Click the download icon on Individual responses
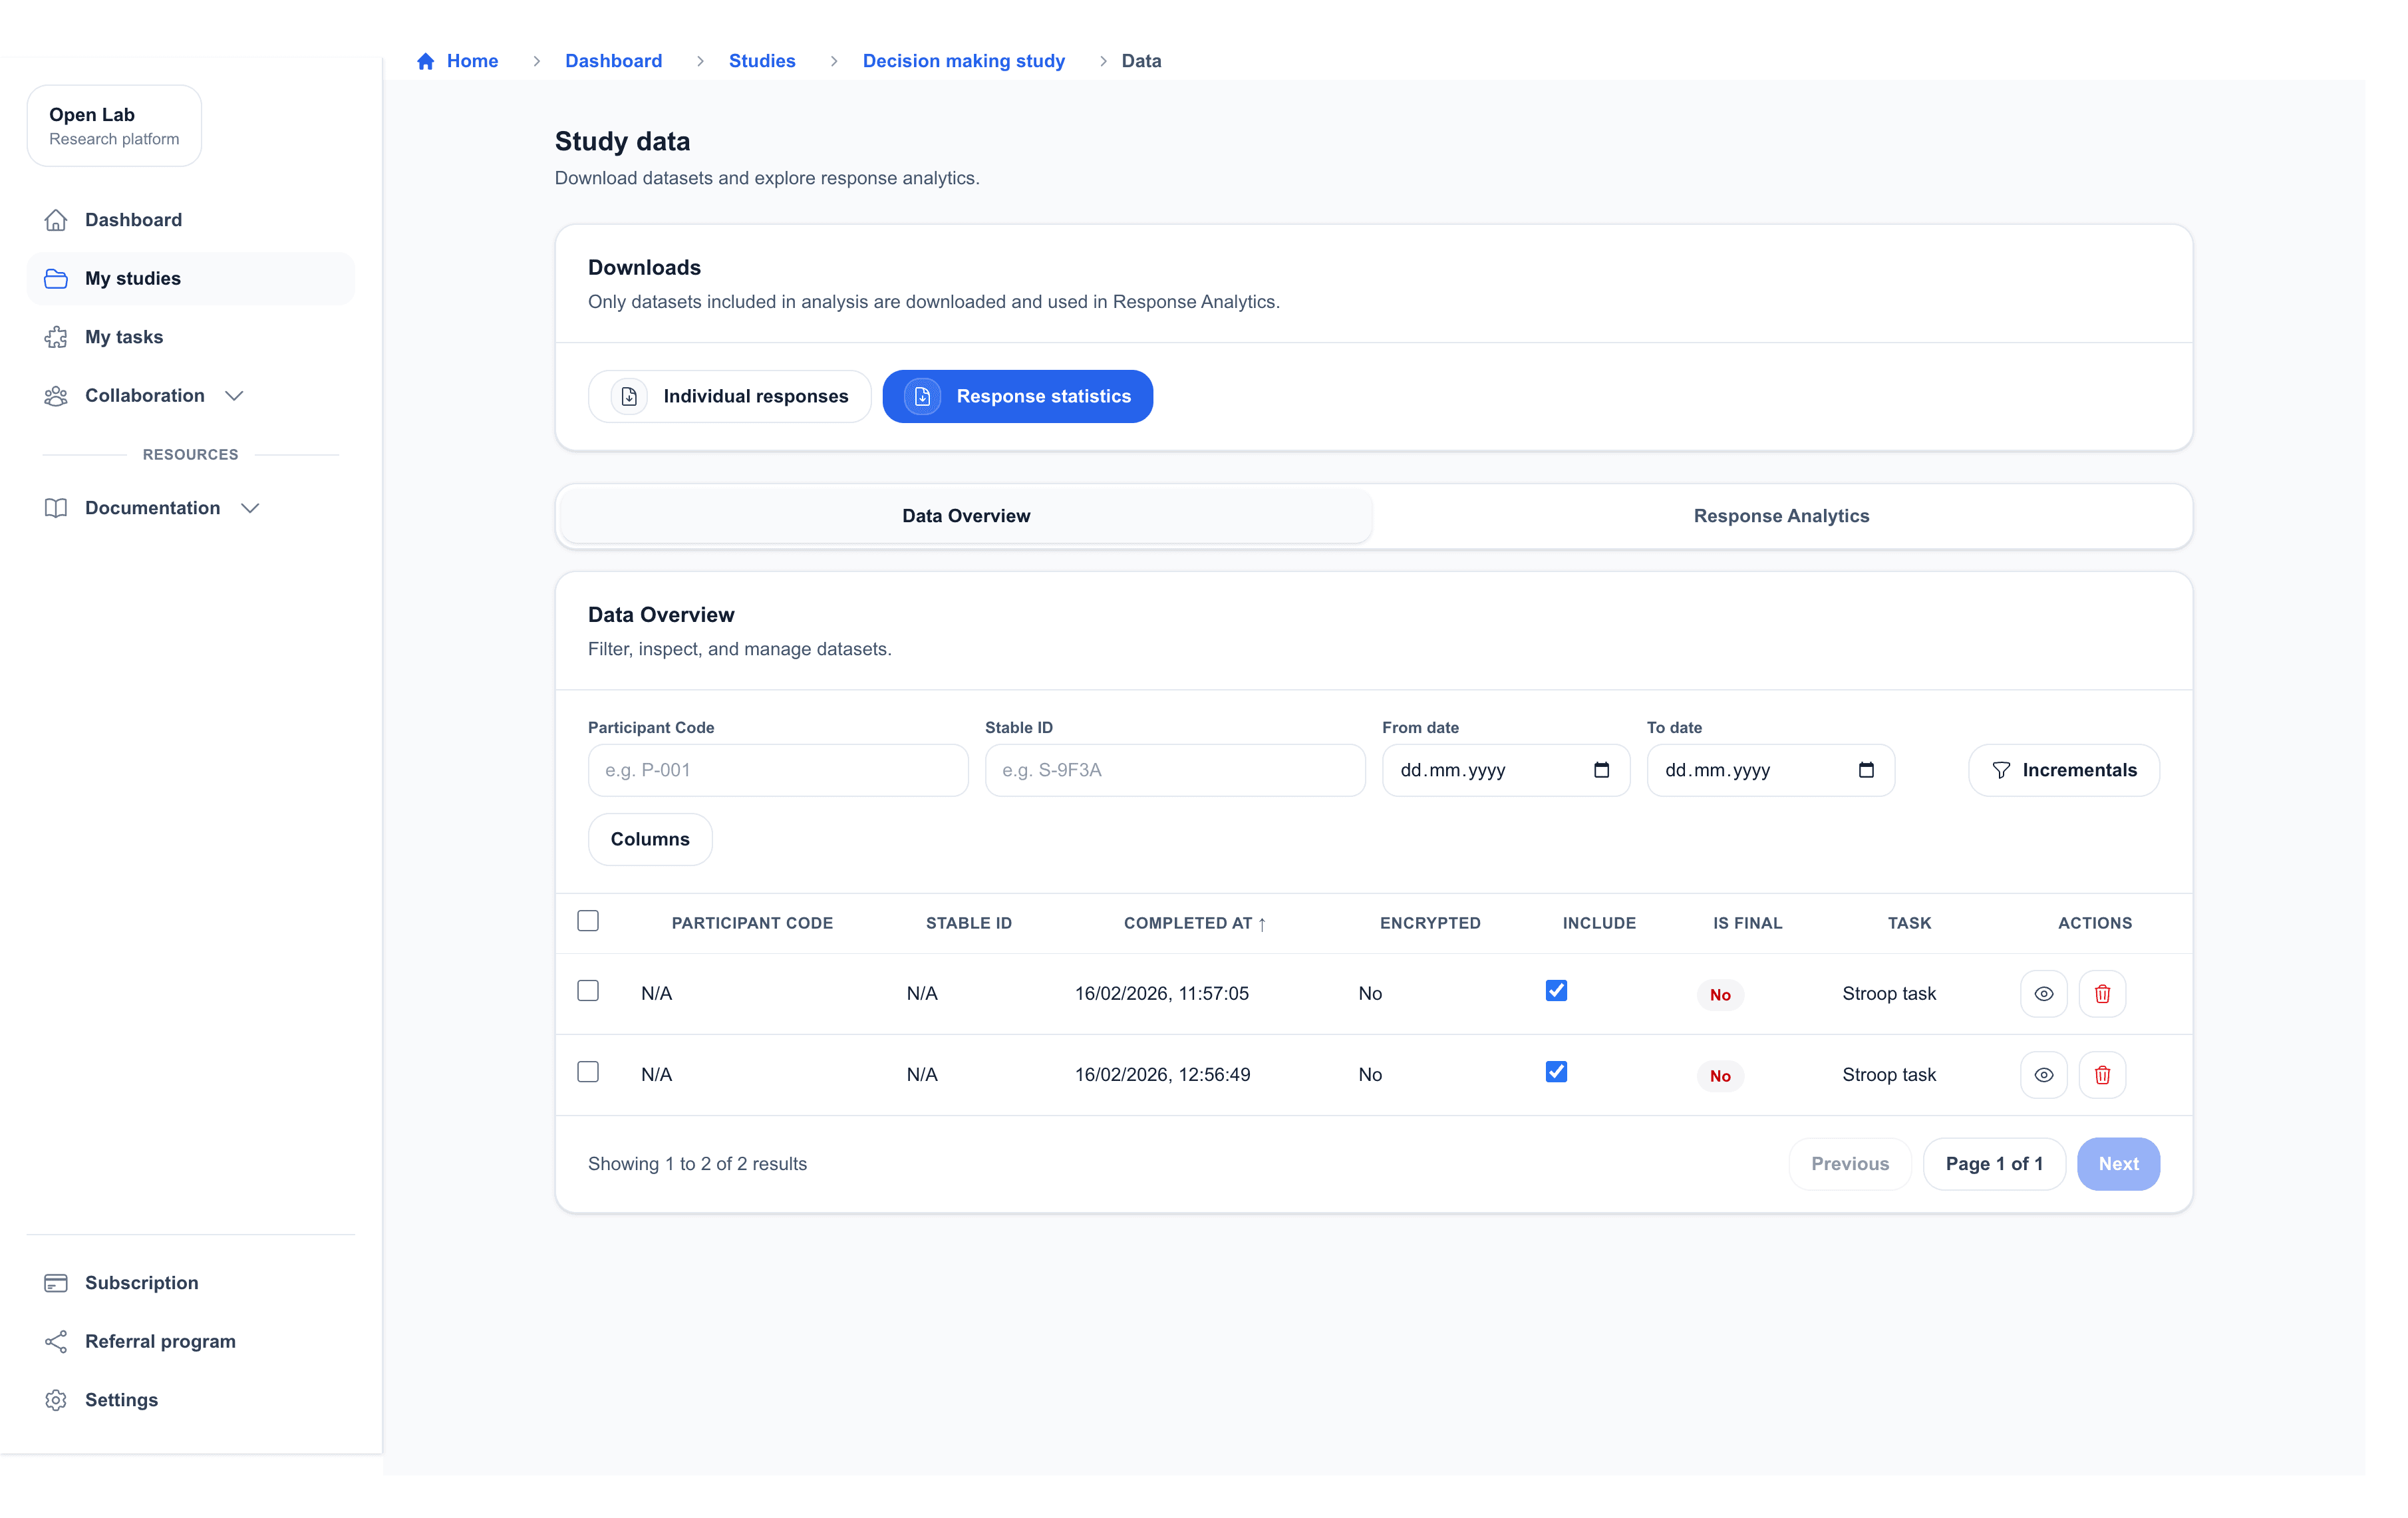The height and width of the screenshot is (1518, 2408). (628, 396)
